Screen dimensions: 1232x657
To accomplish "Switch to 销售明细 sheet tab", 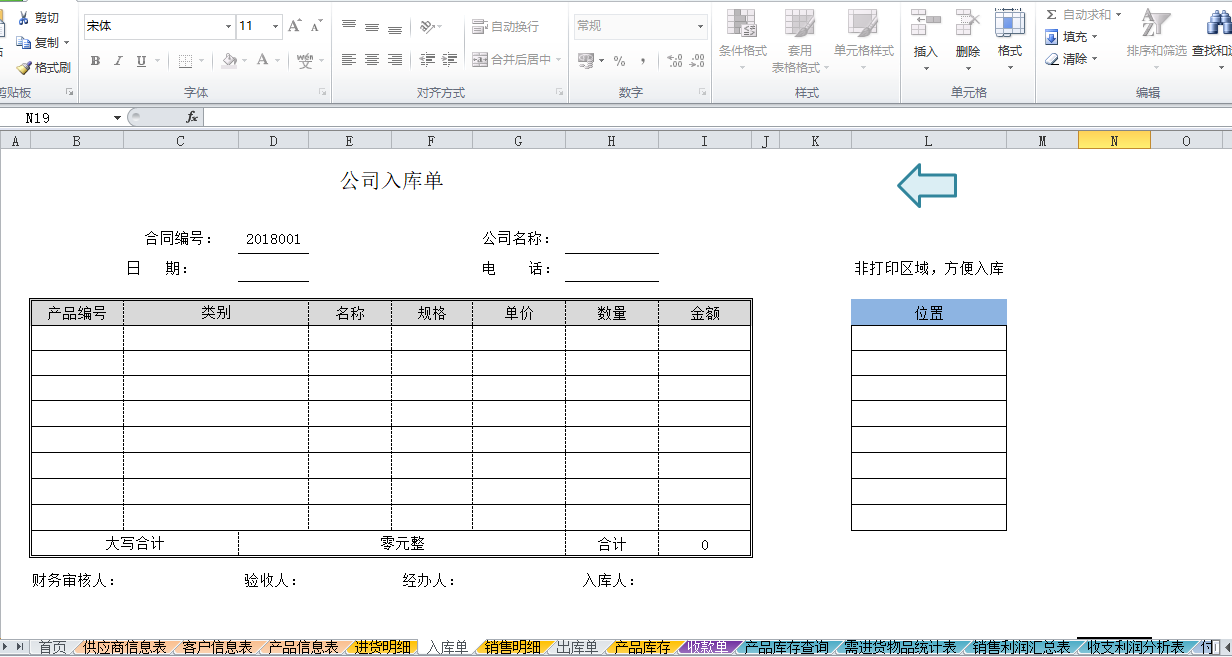I will point(512,648).
